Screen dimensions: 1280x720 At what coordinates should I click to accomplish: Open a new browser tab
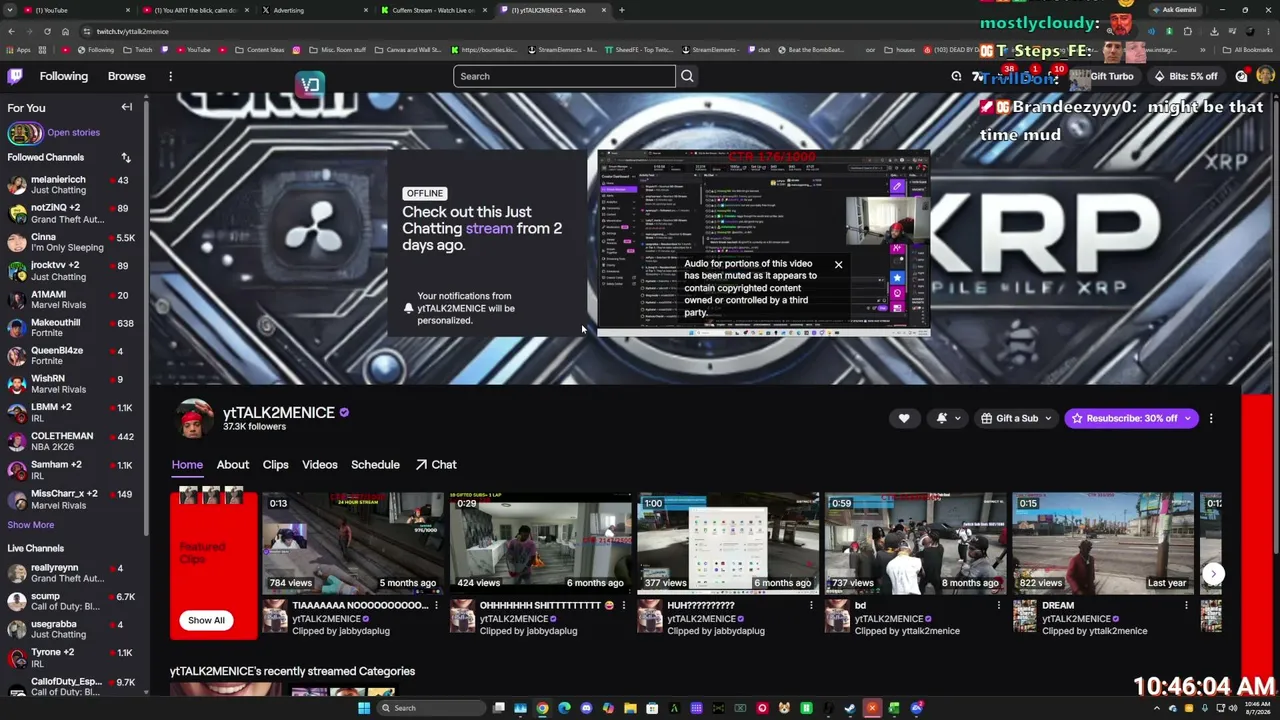(x=622, y=10)
